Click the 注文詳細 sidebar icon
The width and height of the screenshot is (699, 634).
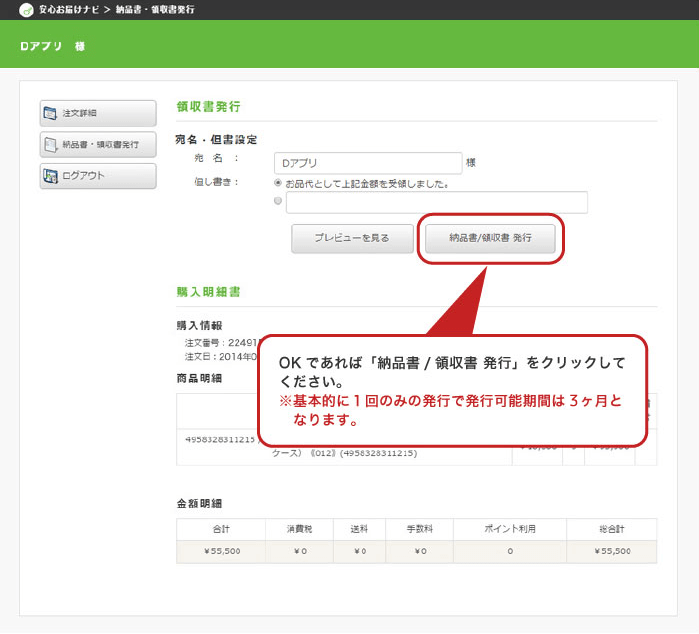click(50, 113)
